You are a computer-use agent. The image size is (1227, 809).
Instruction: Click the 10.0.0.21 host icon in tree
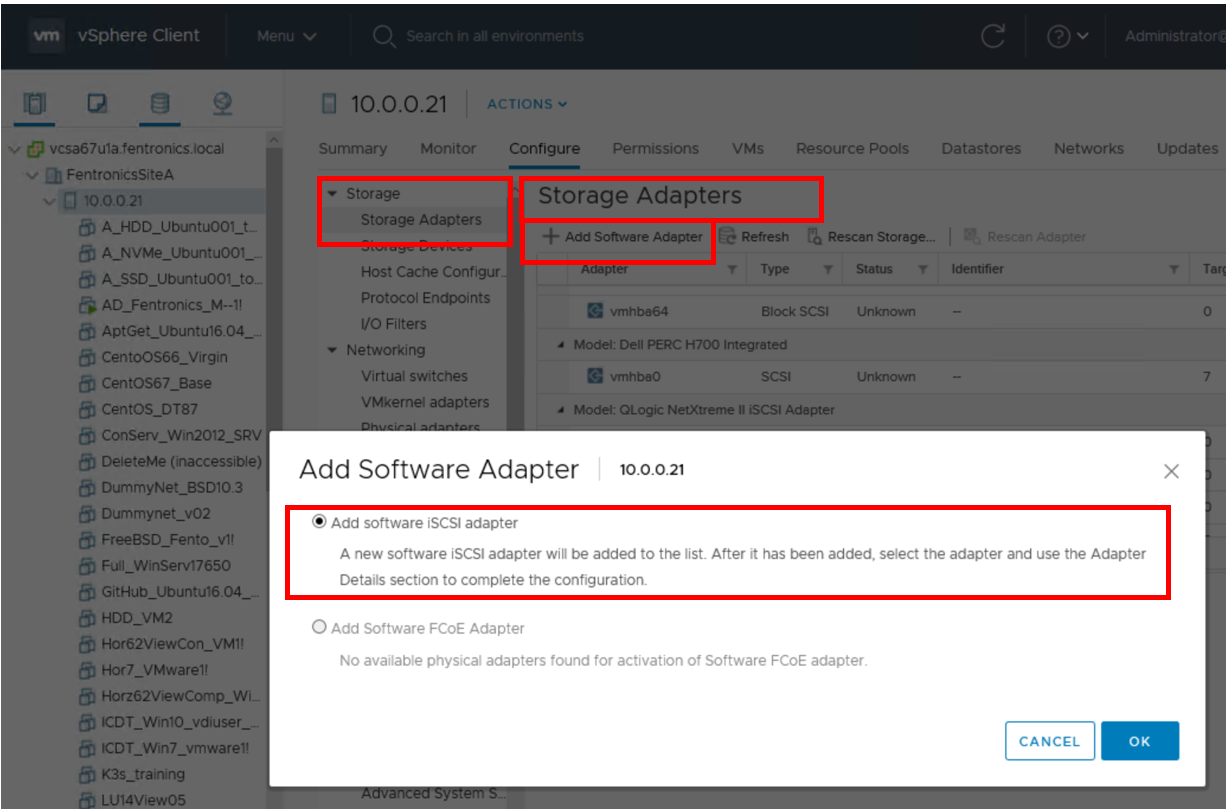click(x=70, y=201)
